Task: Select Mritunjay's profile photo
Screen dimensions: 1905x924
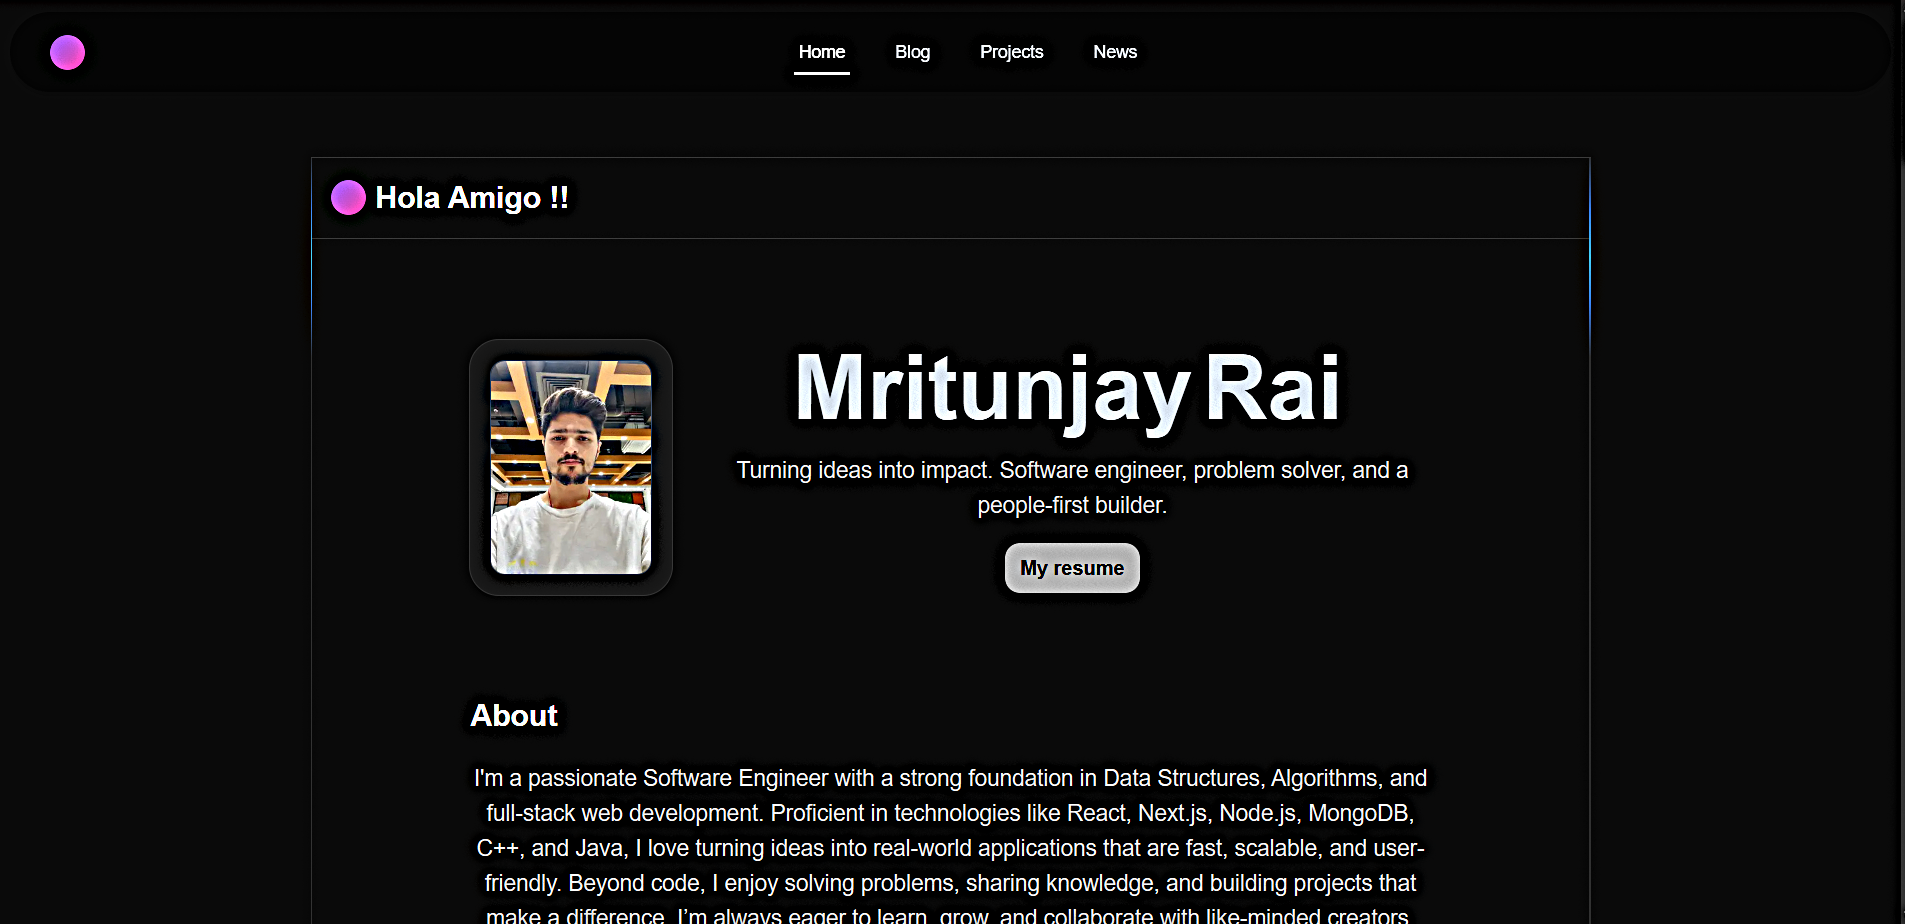Action: click(x=569, y=466)
